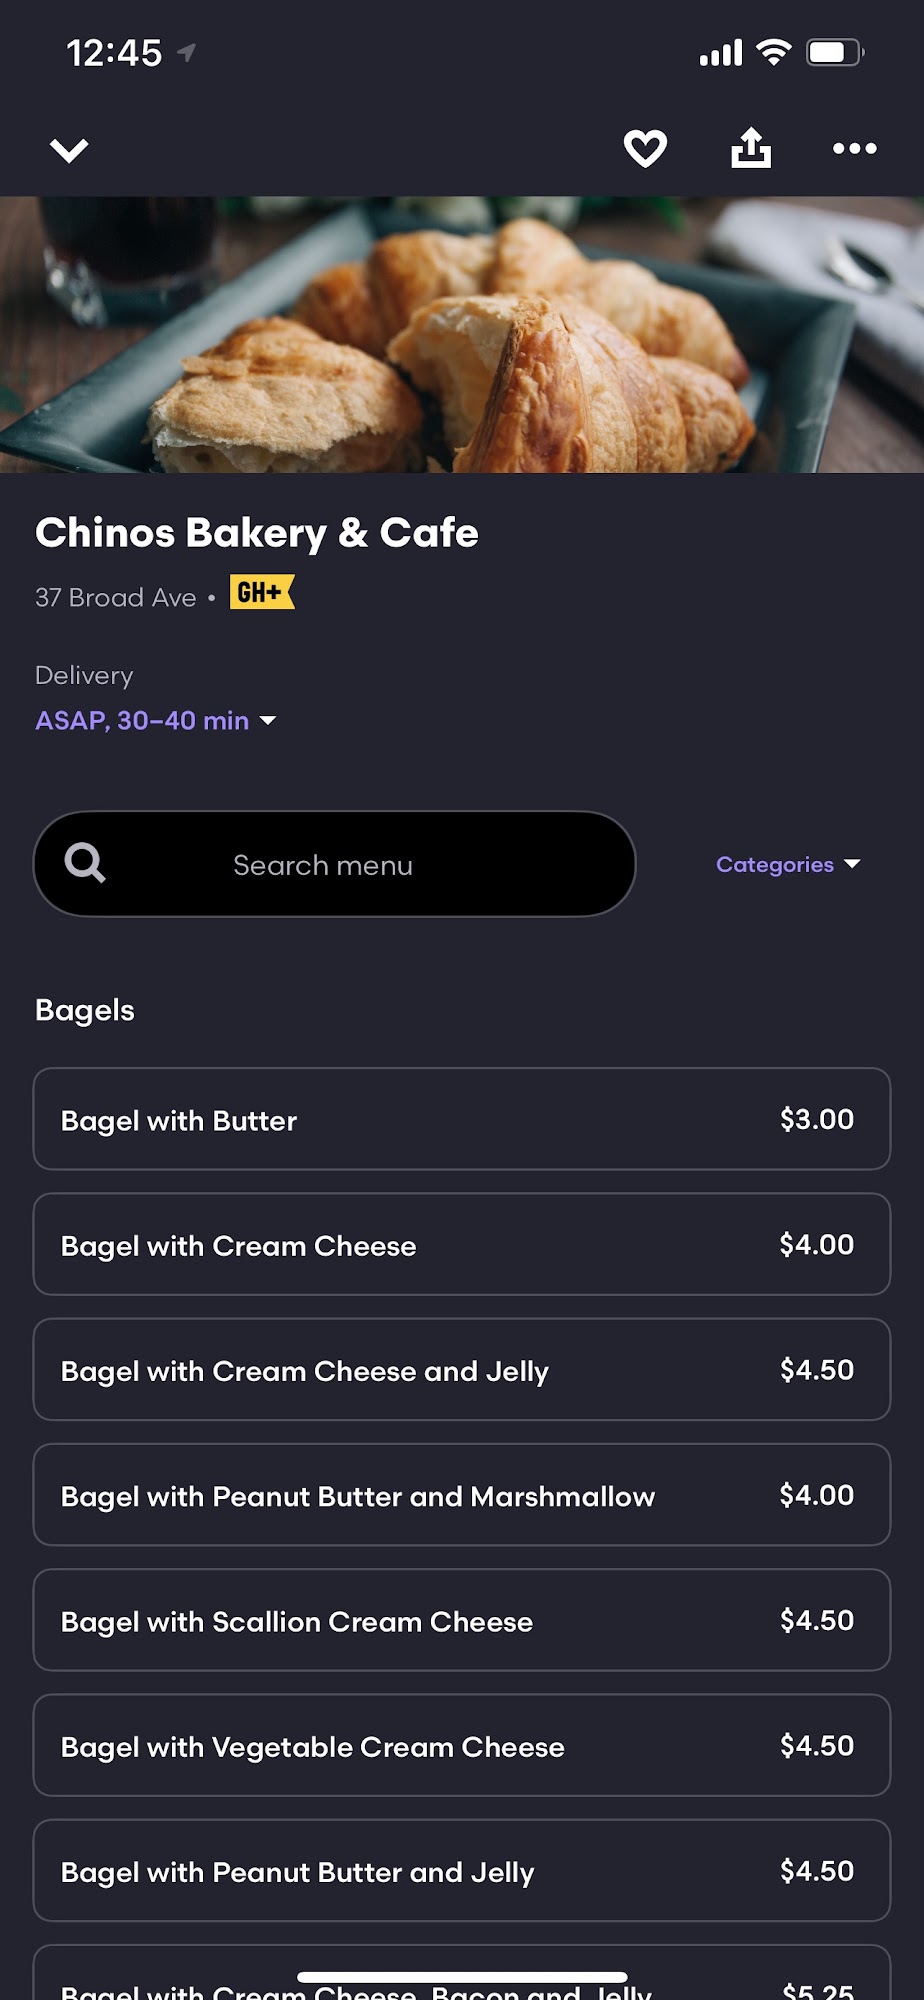The width and height of the screenshot is (924, 2000).
Task: Tap the share icon
Action: pos(751,149)
